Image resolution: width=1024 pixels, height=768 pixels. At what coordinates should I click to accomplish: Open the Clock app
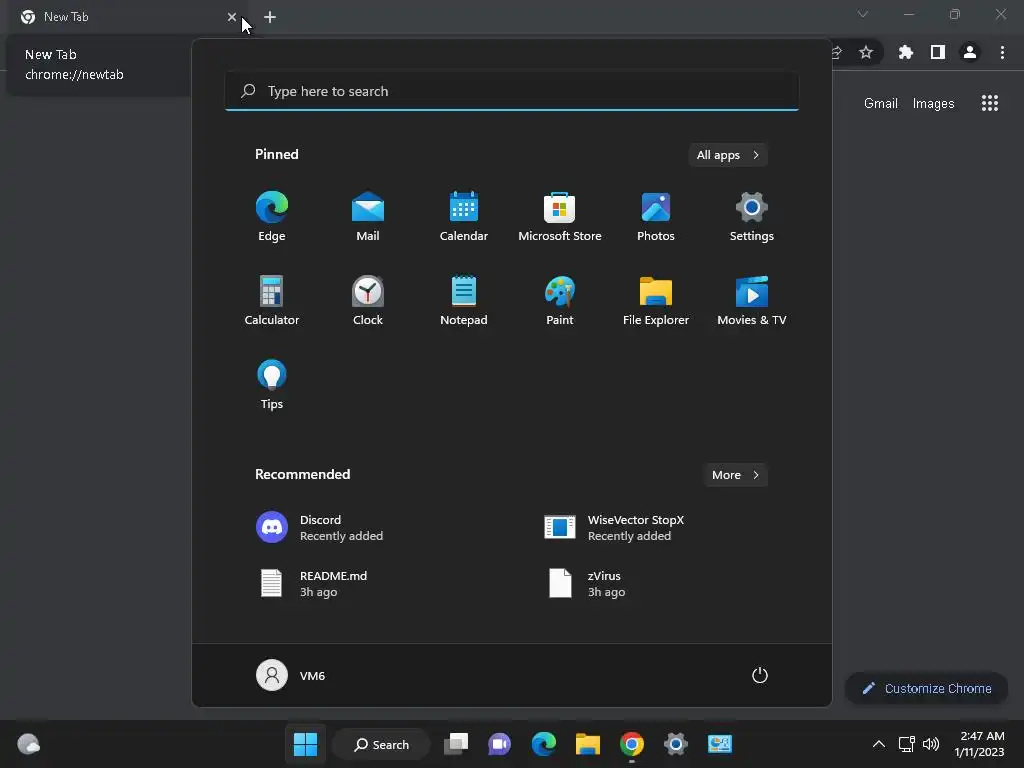click(x=368, y=300)
